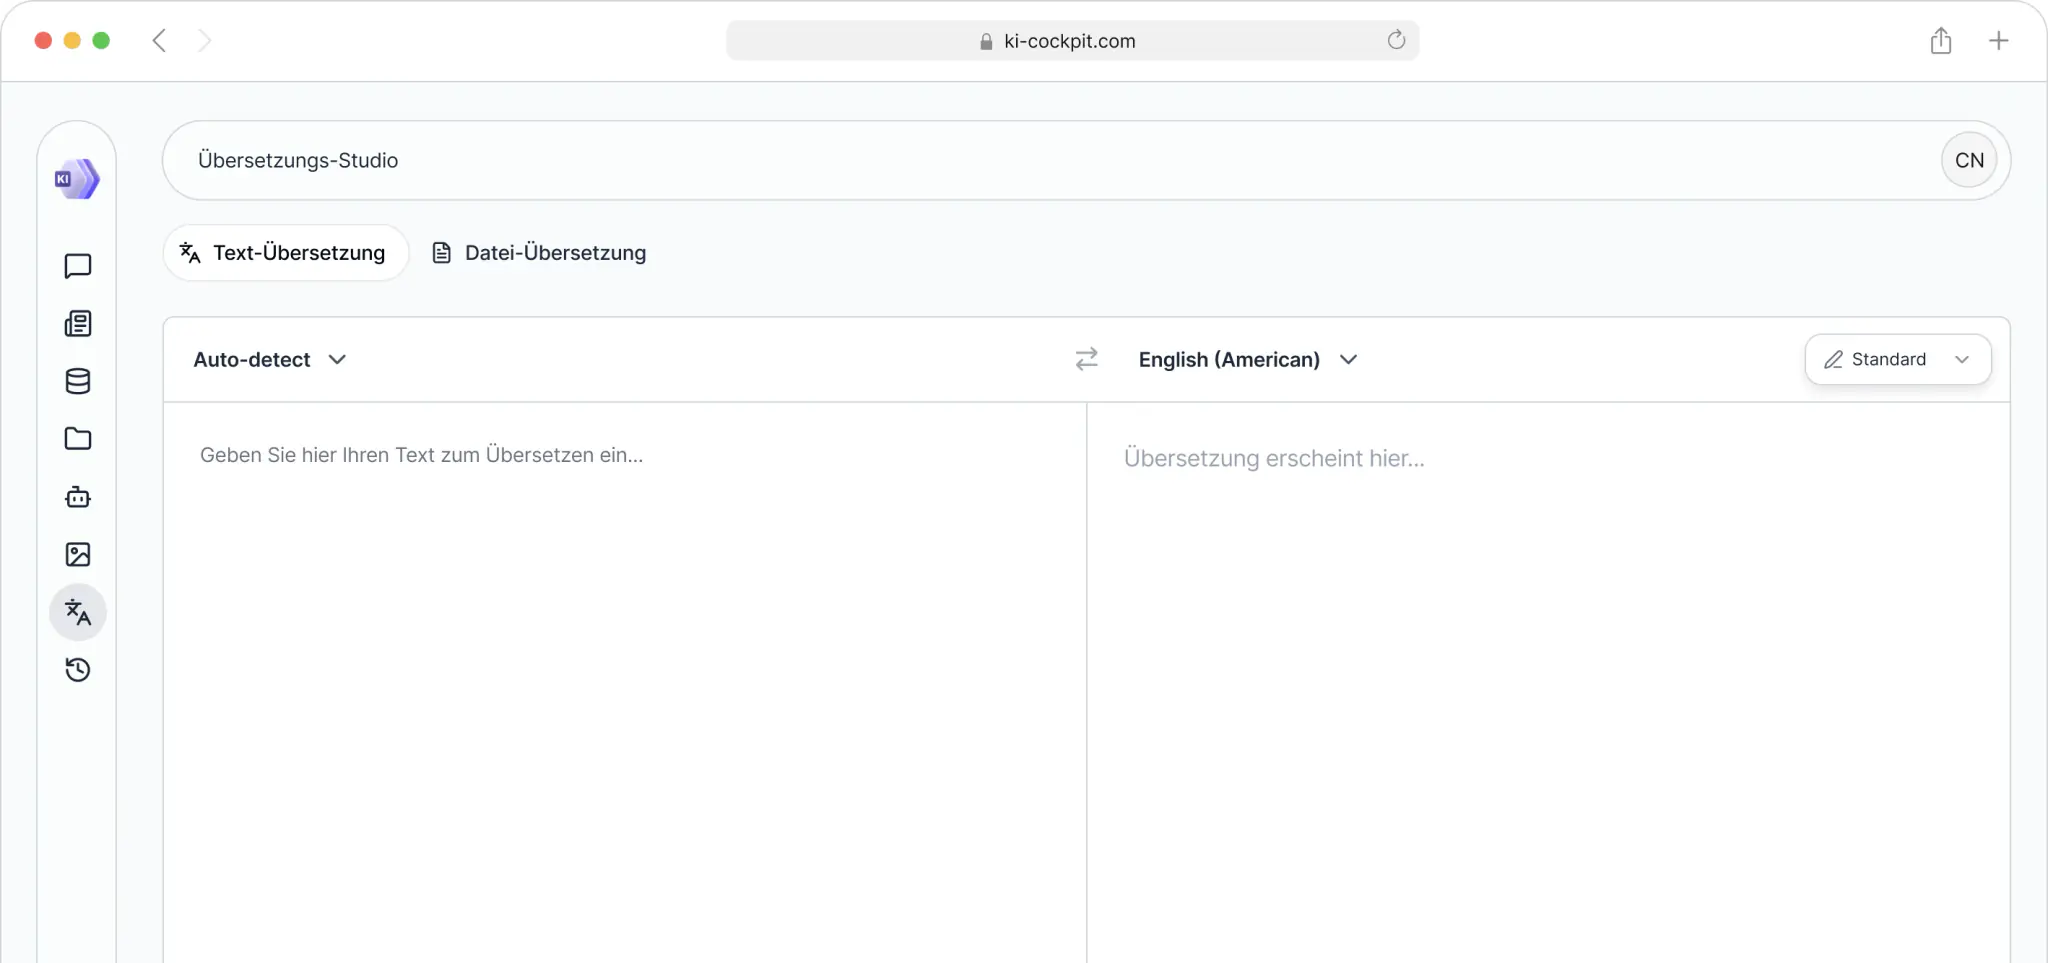2048x963 pixels.
Task: Switch to the Datei-Übersetzung tab
Action: pos(539,253)
